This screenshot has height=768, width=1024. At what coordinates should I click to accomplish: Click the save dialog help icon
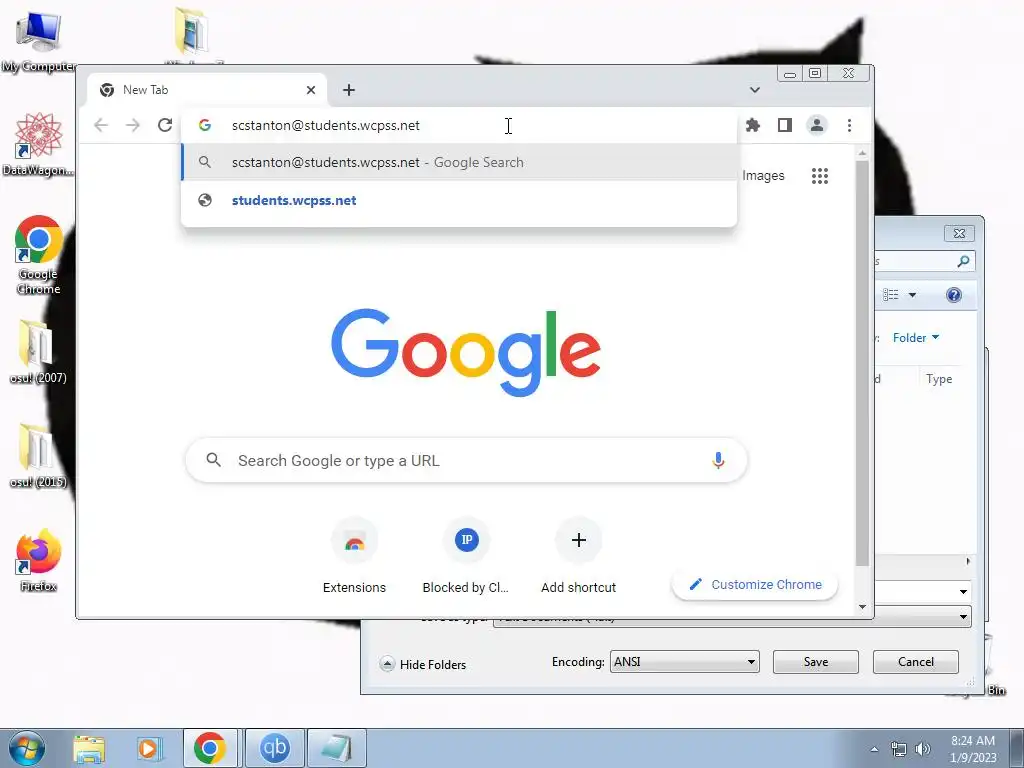pos(953,295)
